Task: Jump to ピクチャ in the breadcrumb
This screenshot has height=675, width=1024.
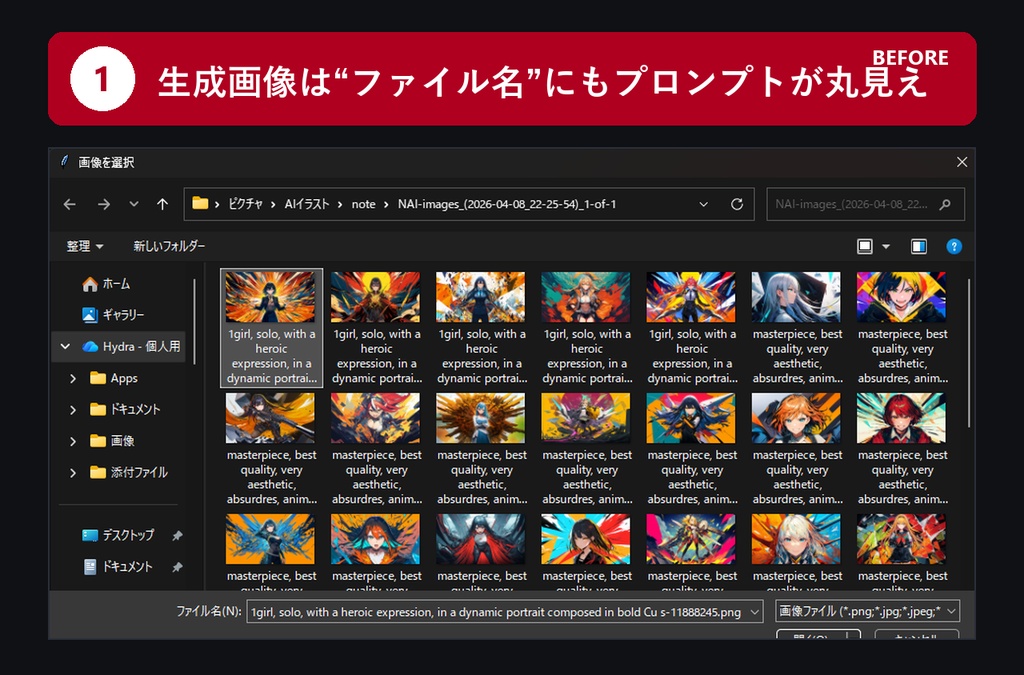Action: point(246,204)
